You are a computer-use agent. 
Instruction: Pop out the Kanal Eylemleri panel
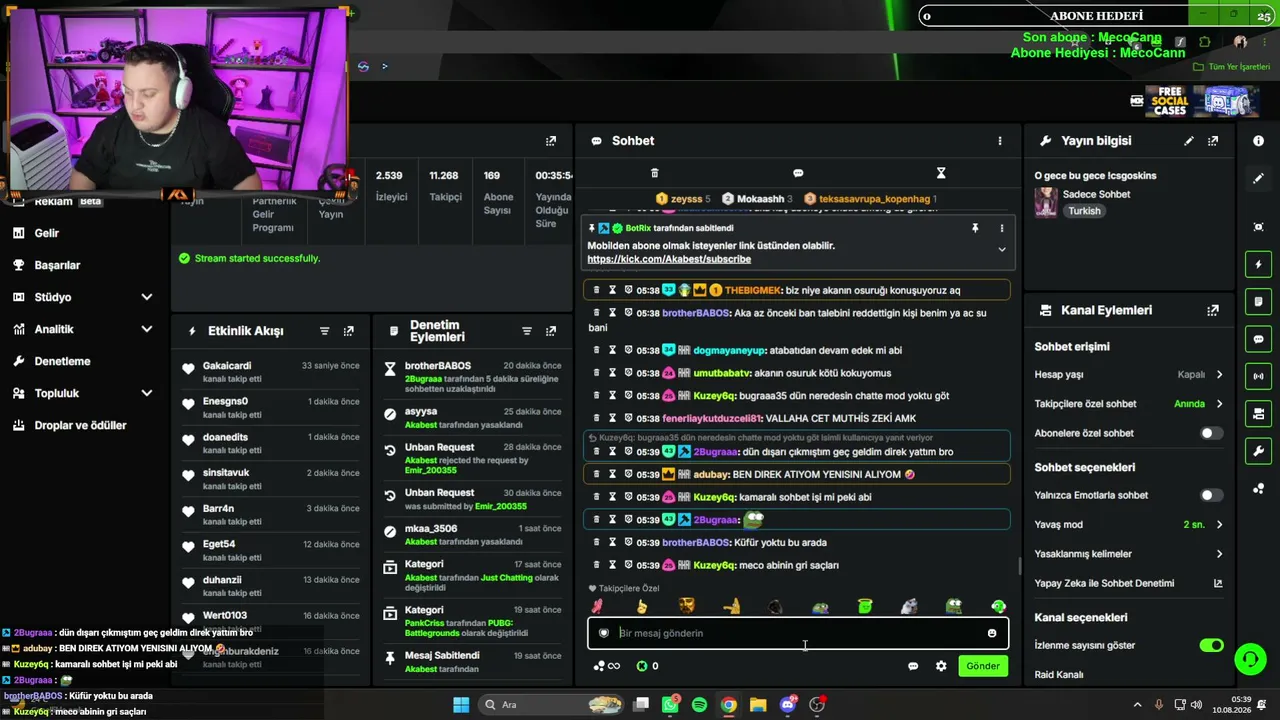1213,311
